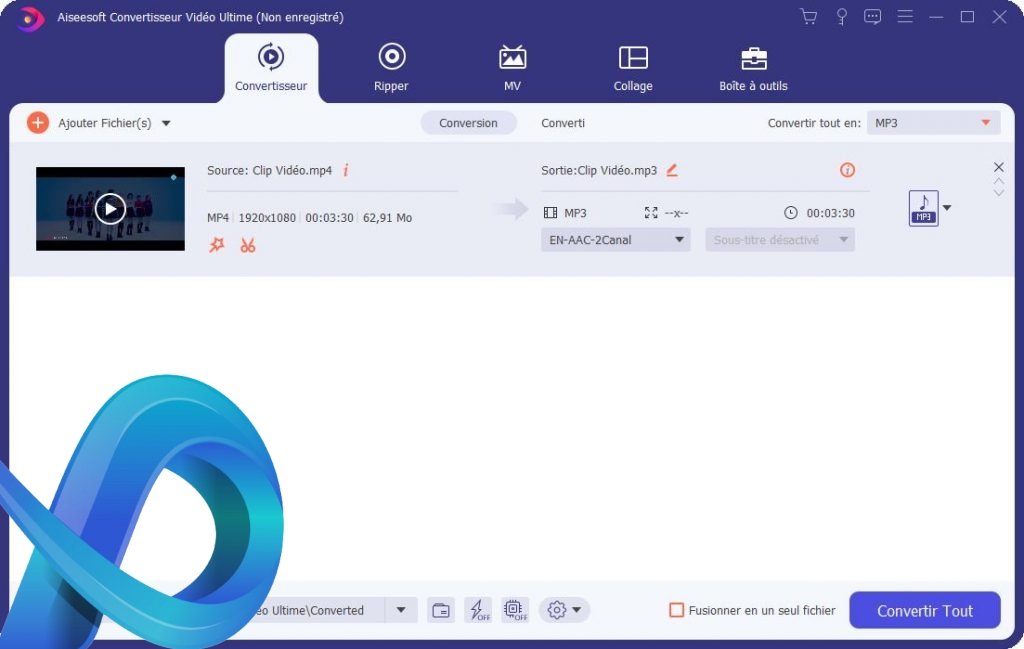Open the MV tab
1024x649 pixels.
coord(513,68)
